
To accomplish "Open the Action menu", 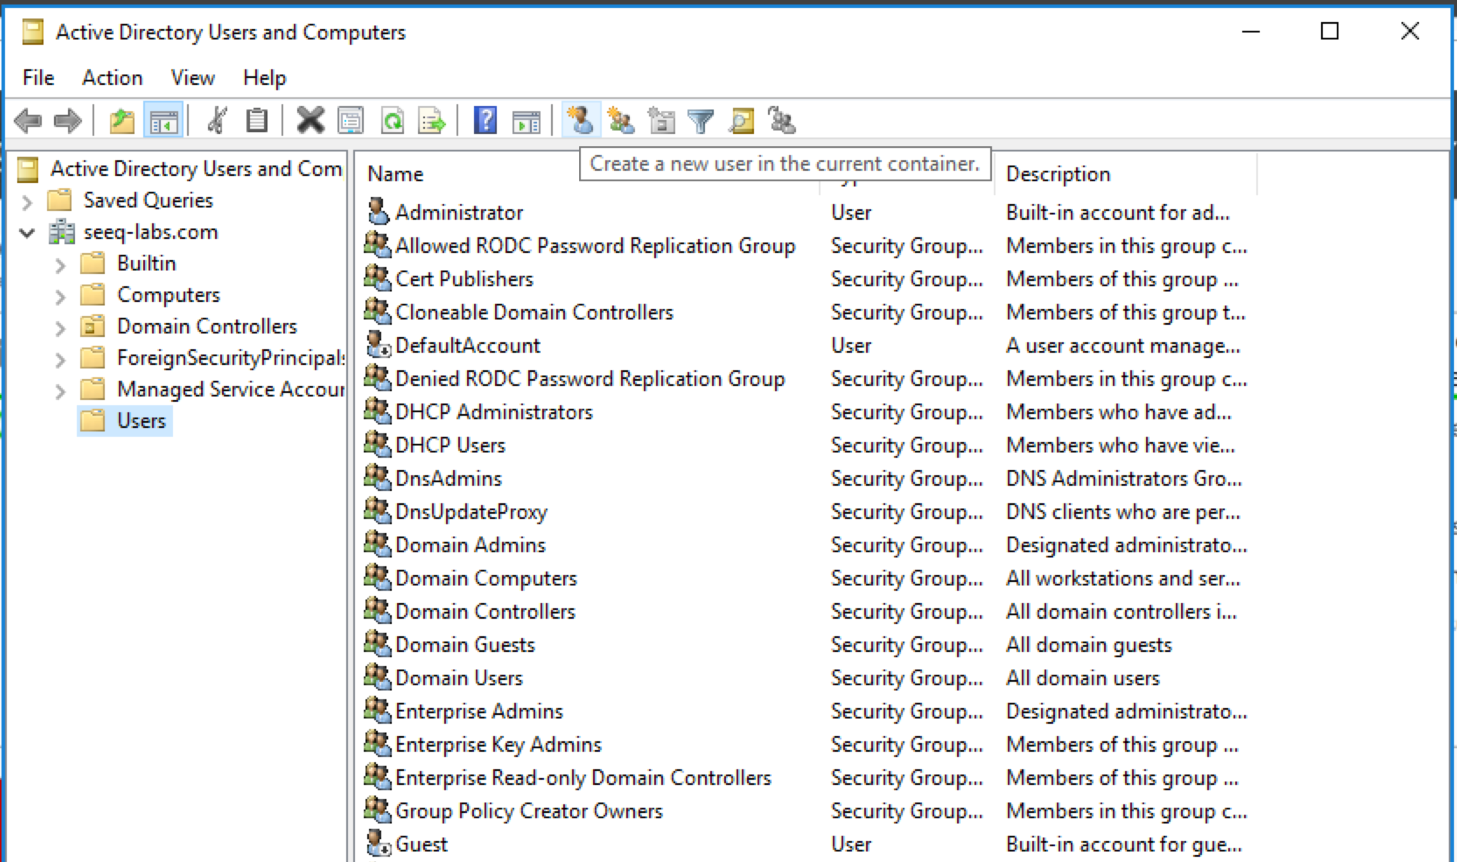I will point(112,78).
